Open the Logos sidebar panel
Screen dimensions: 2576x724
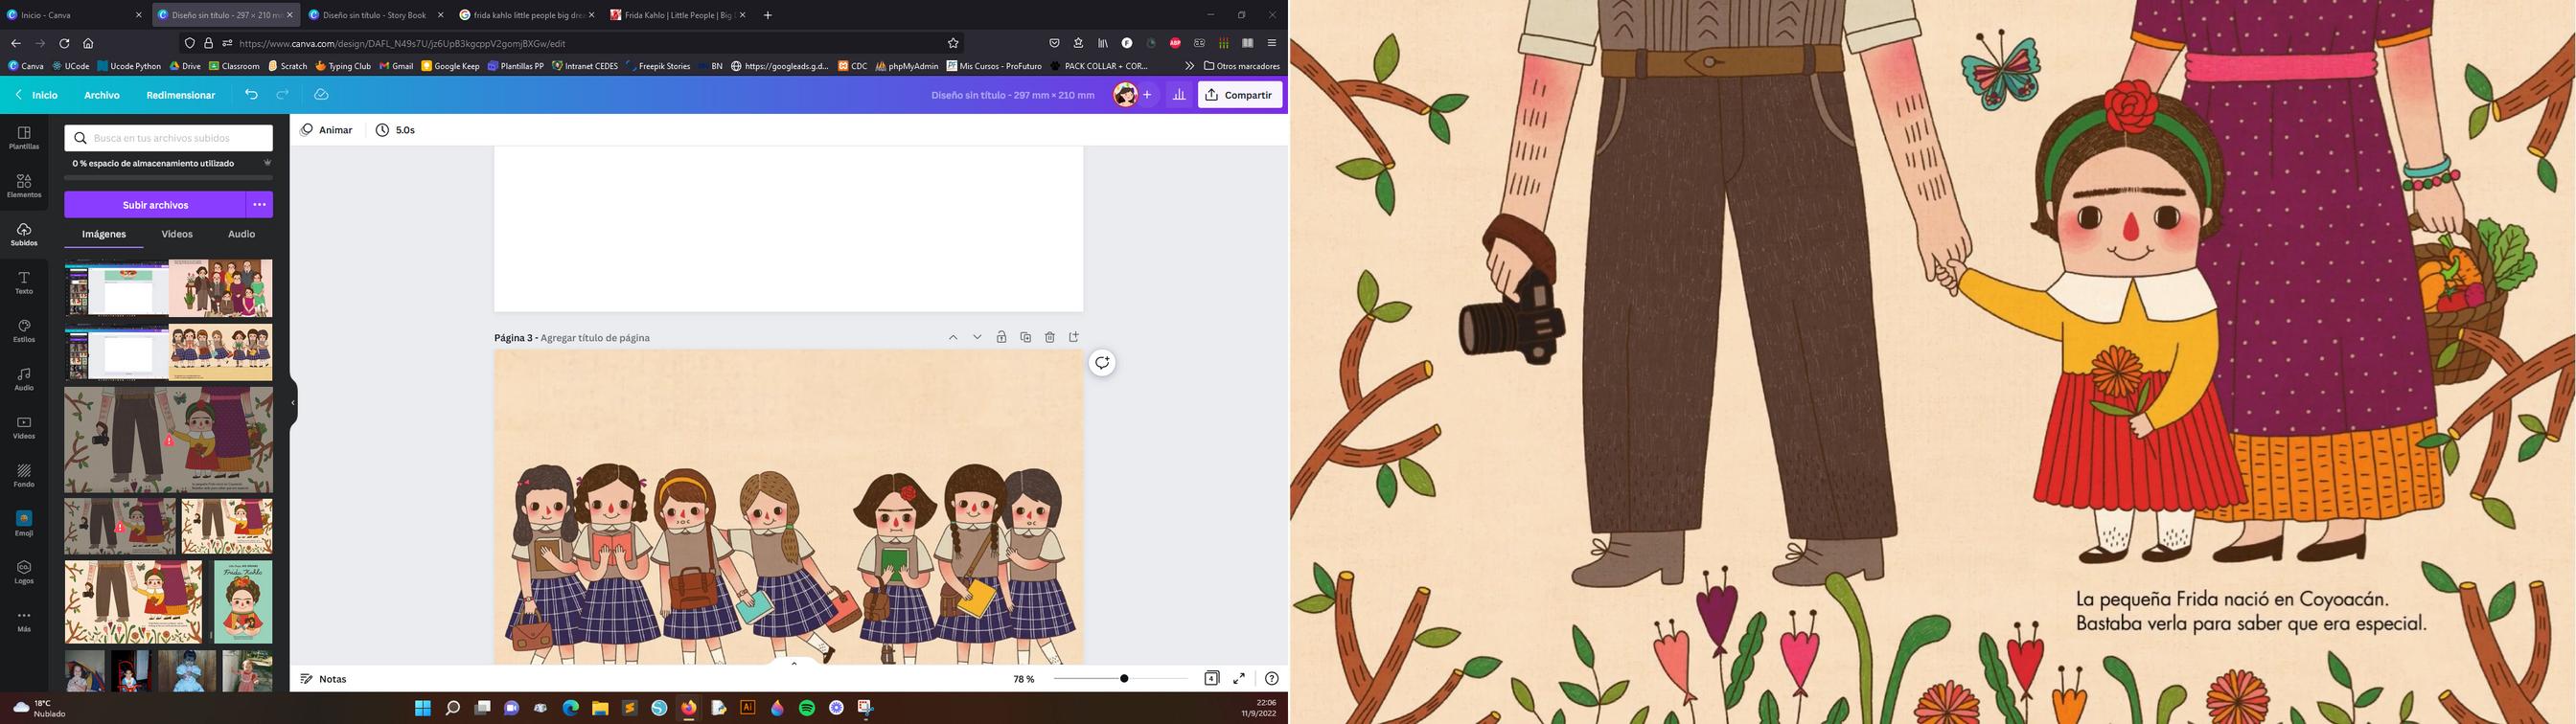click(x=24, y=572)
